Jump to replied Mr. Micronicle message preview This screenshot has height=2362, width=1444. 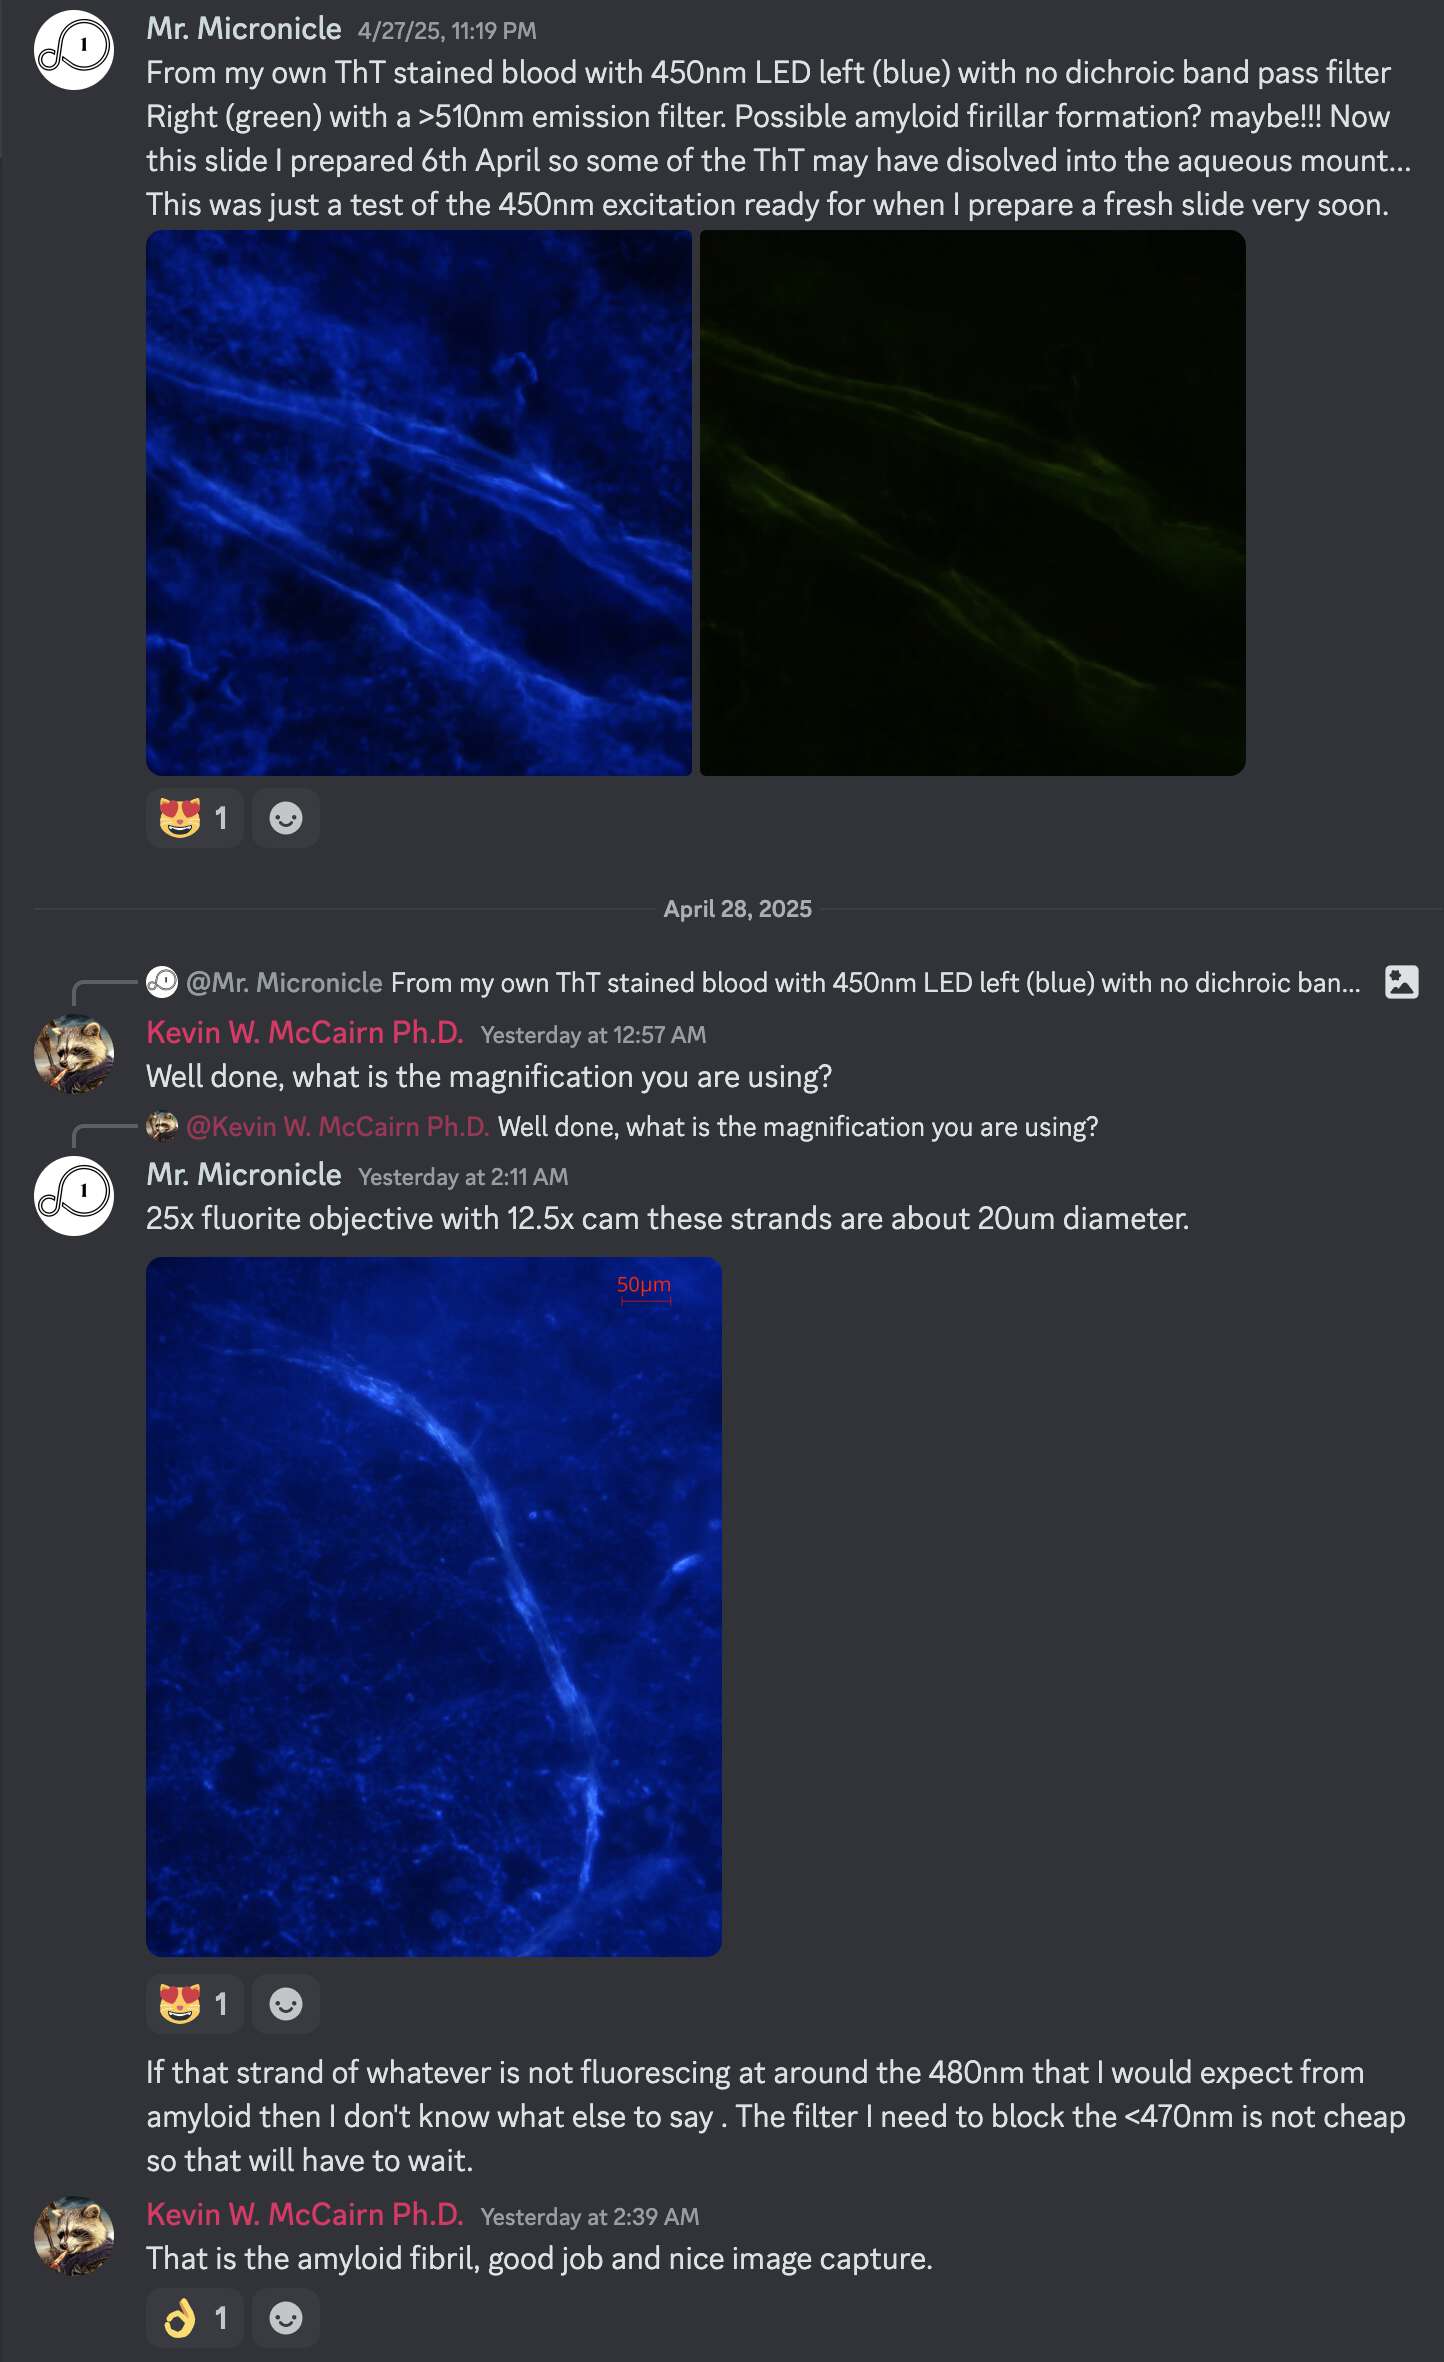pyautogui.click(x=774, y=982)
